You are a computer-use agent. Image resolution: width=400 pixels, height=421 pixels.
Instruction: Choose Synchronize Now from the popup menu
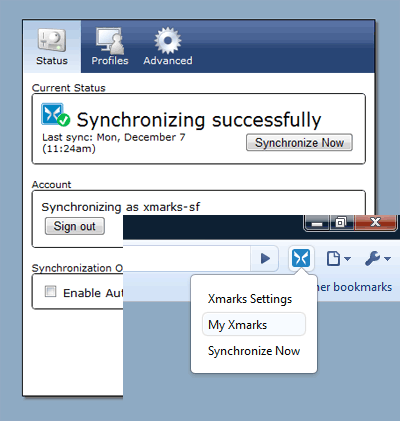tap(254, 351)
